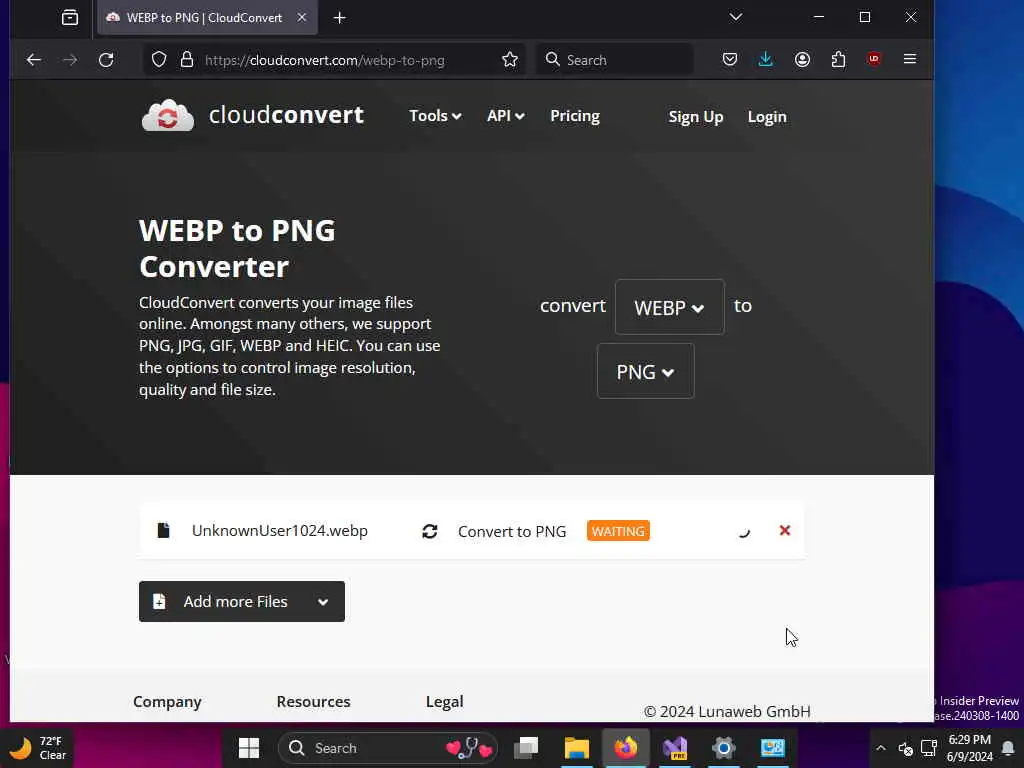The height and width of the screenshot is (768, 1024).
Task: Open Task View on the taskbar
Action: coord(526,748)
